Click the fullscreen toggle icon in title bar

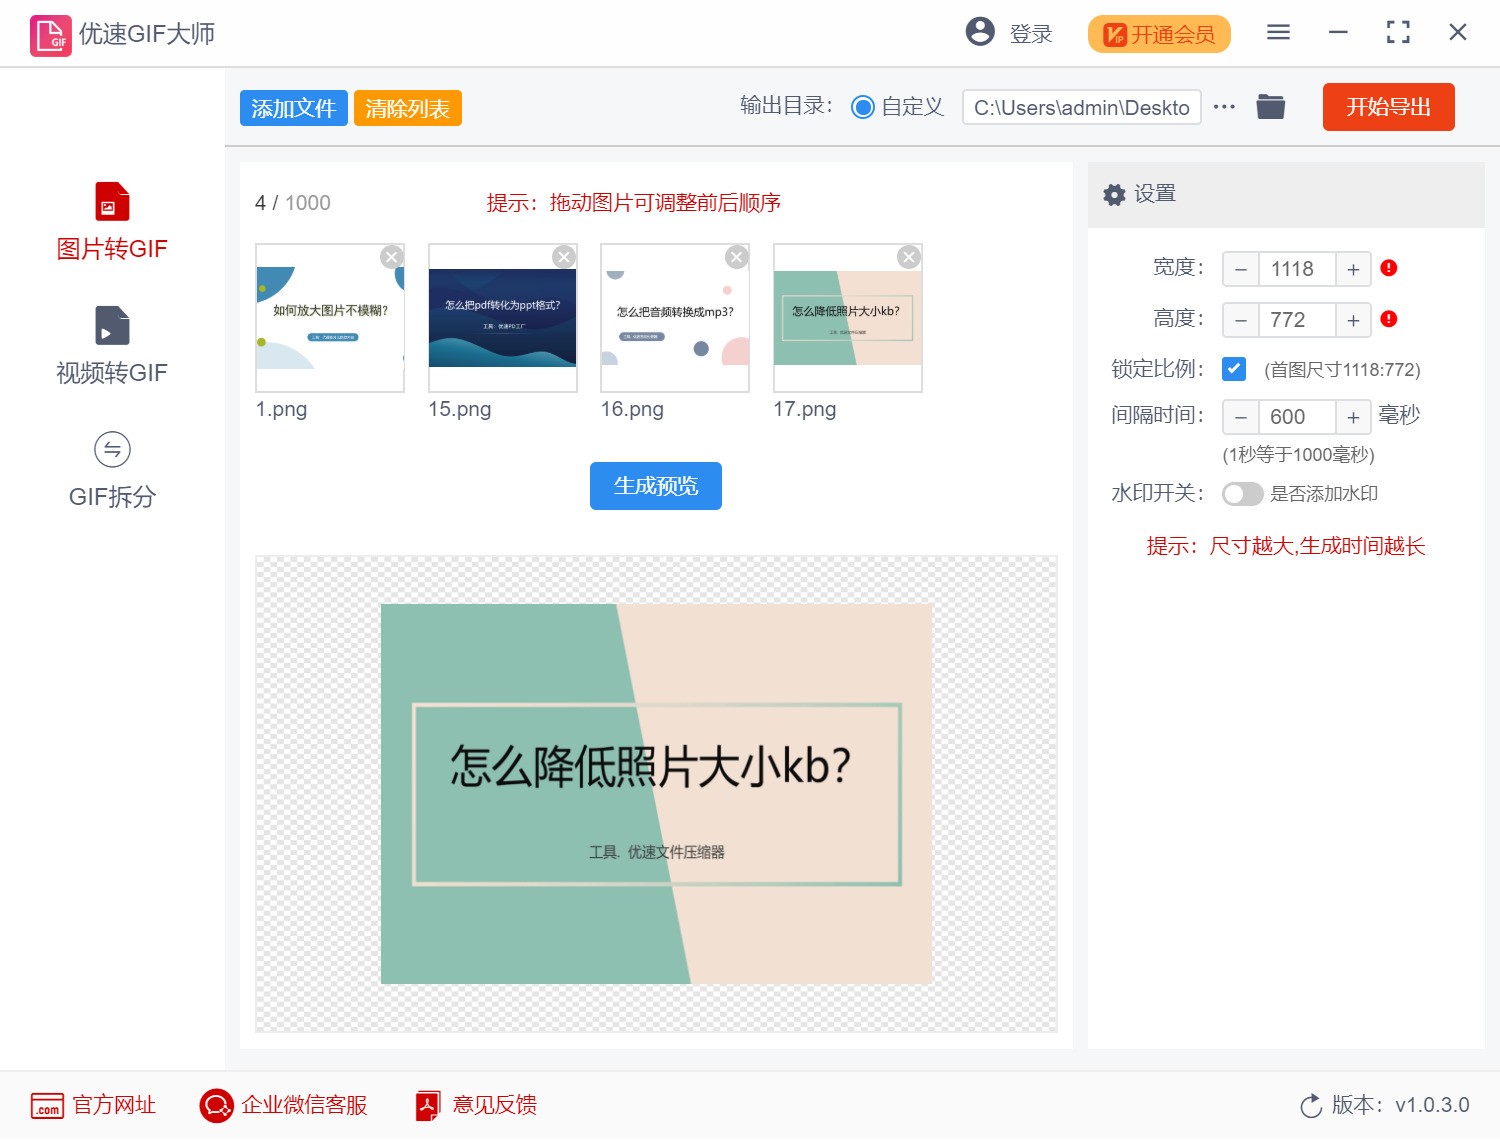[x=1398, y=32]
